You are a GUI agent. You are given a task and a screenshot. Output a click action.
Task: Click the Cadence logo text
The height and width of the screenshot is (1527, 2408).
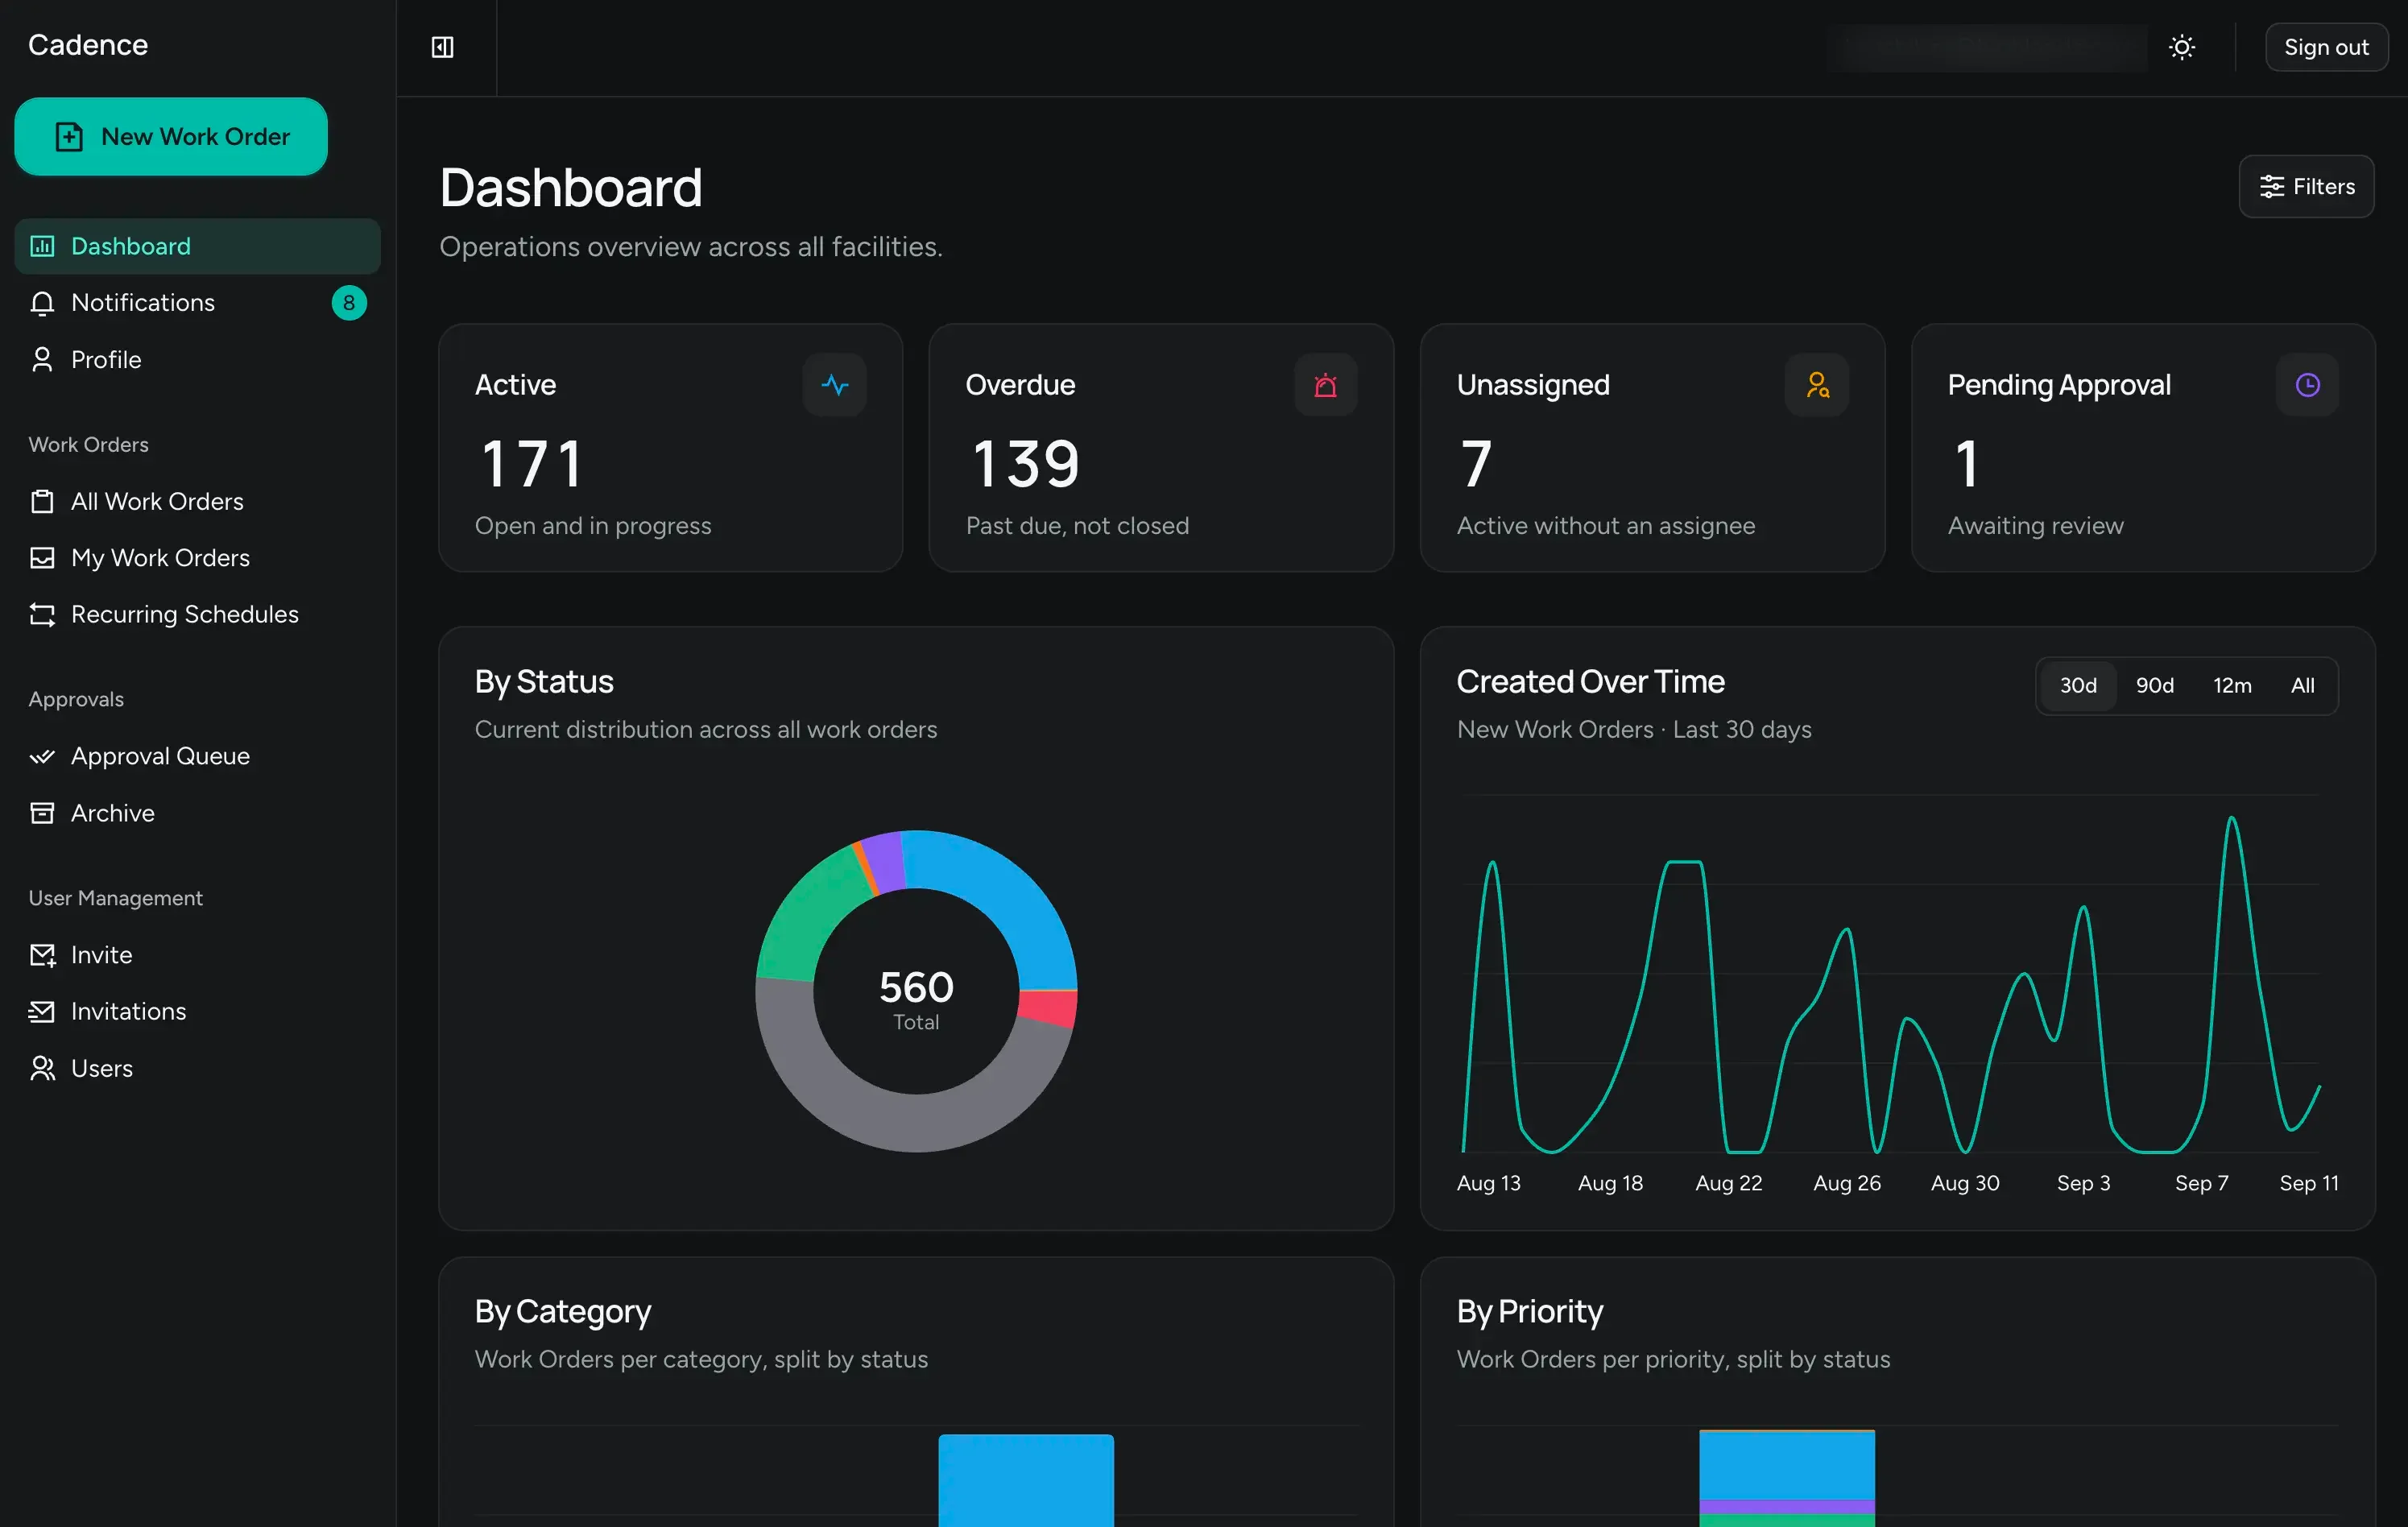coord(88,45)
